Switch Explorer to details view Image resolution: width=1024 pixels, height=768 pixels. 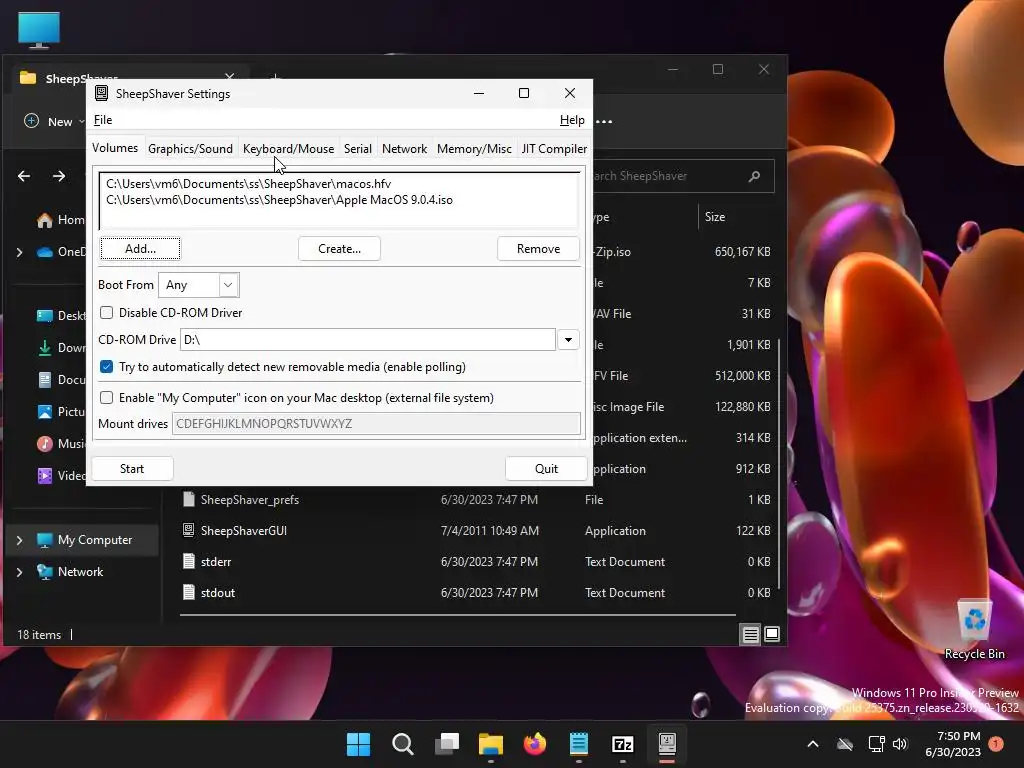pyautogui.click(x=750, y=635)
